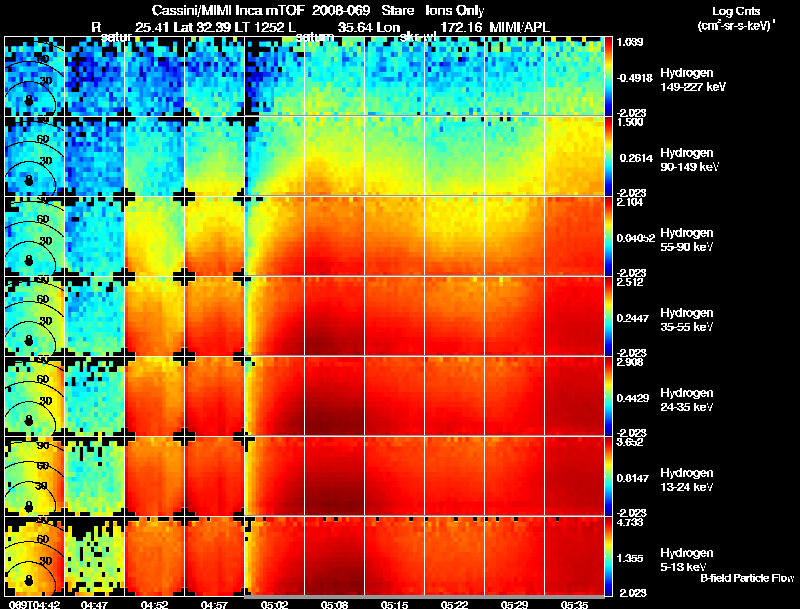Click the 0.8147 color scale value
The image size is (800, 609).
633,478
